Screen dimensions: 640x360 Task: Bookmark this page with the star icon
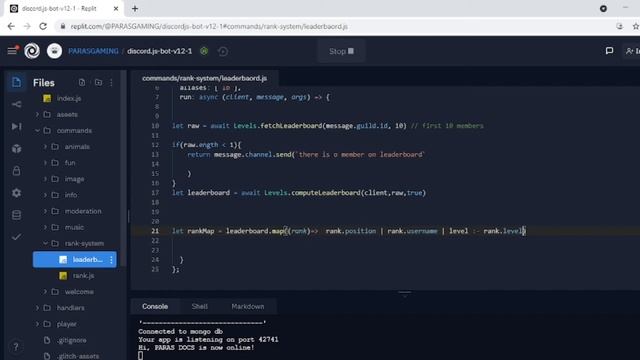pos(636,27)
